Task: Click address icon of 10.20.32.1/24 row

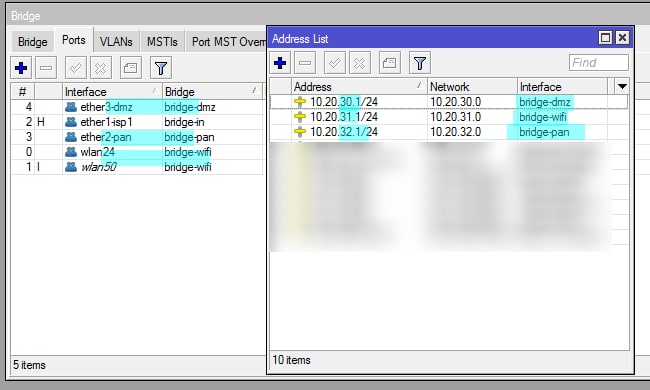Action: click(x=300, y=132)
